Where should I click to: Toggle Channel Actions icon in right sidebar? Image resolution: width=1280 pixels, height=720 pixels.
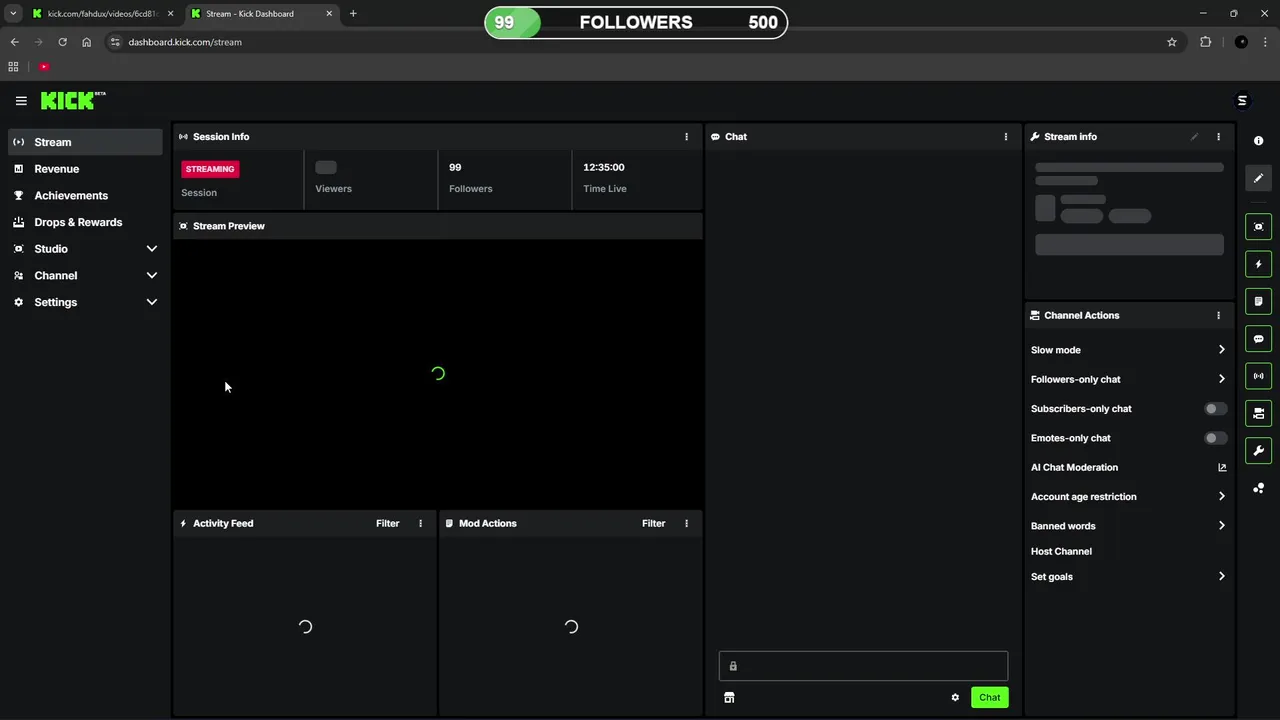point(1259,413)
